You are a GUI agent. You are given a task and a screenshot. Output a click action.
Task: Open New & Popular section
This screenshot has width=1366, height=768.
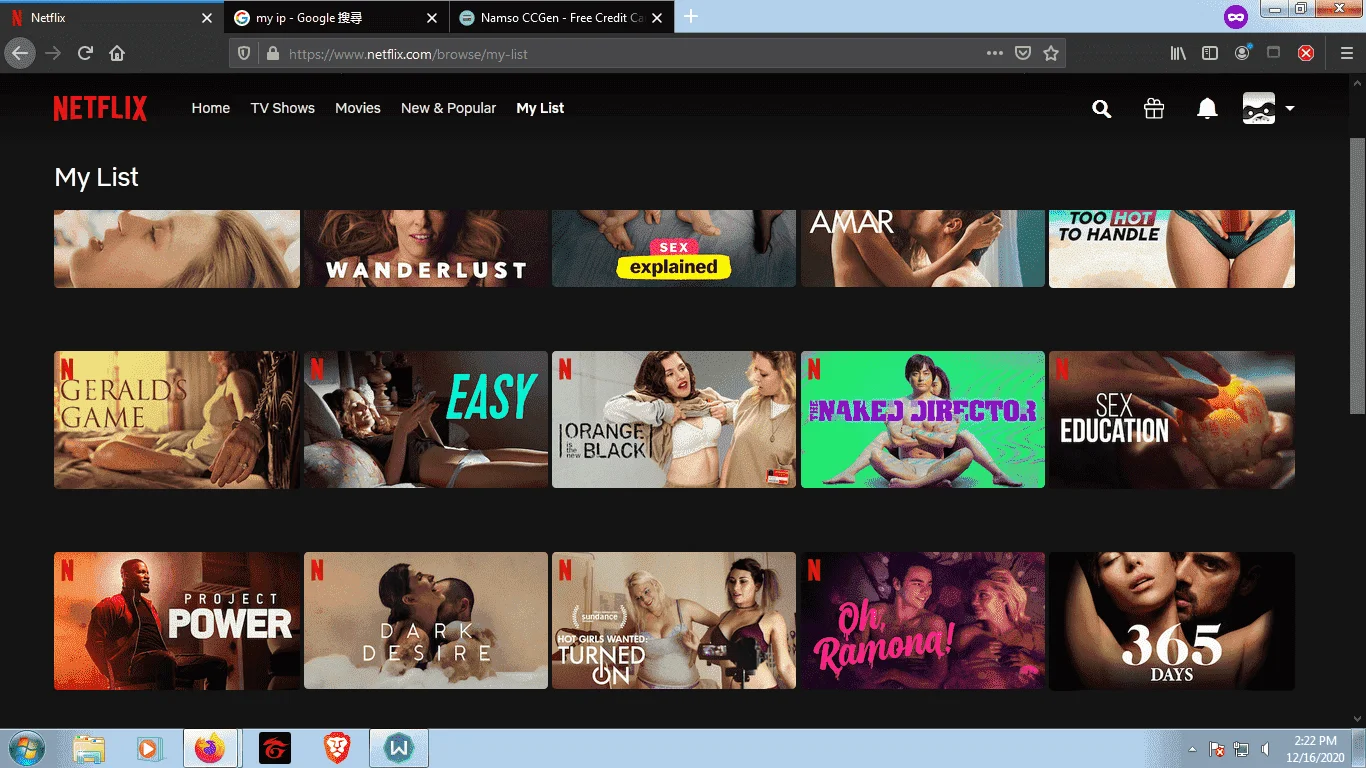point(448,108)
